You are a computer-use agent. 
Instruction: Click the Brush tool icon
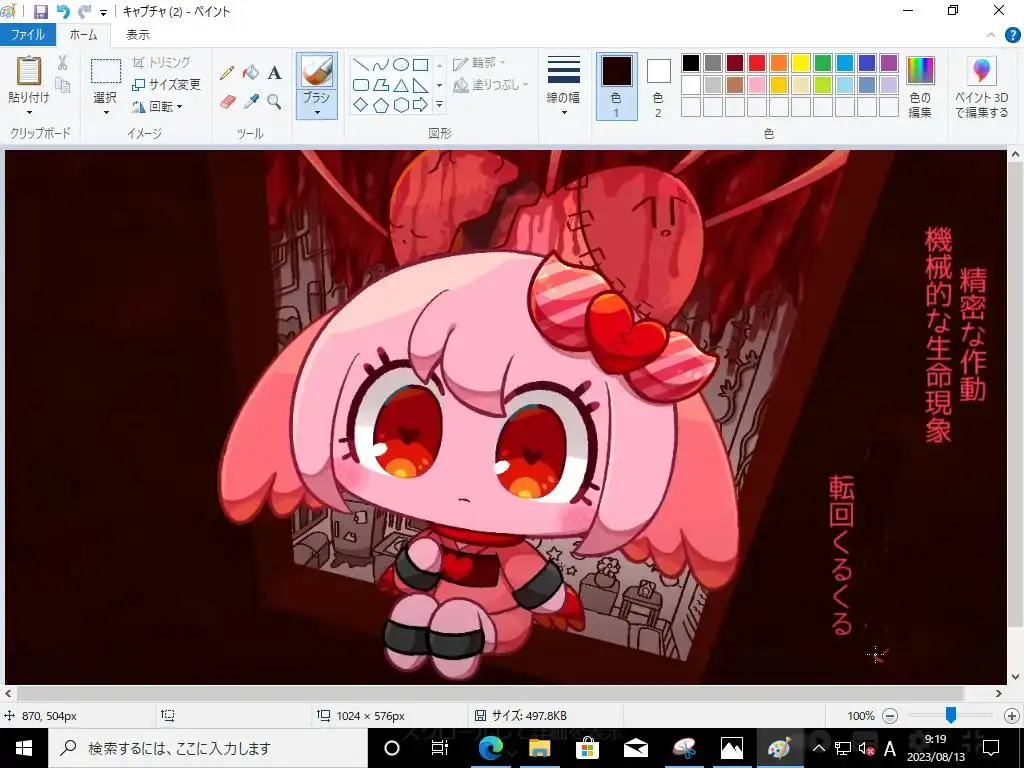pos(317,71)
